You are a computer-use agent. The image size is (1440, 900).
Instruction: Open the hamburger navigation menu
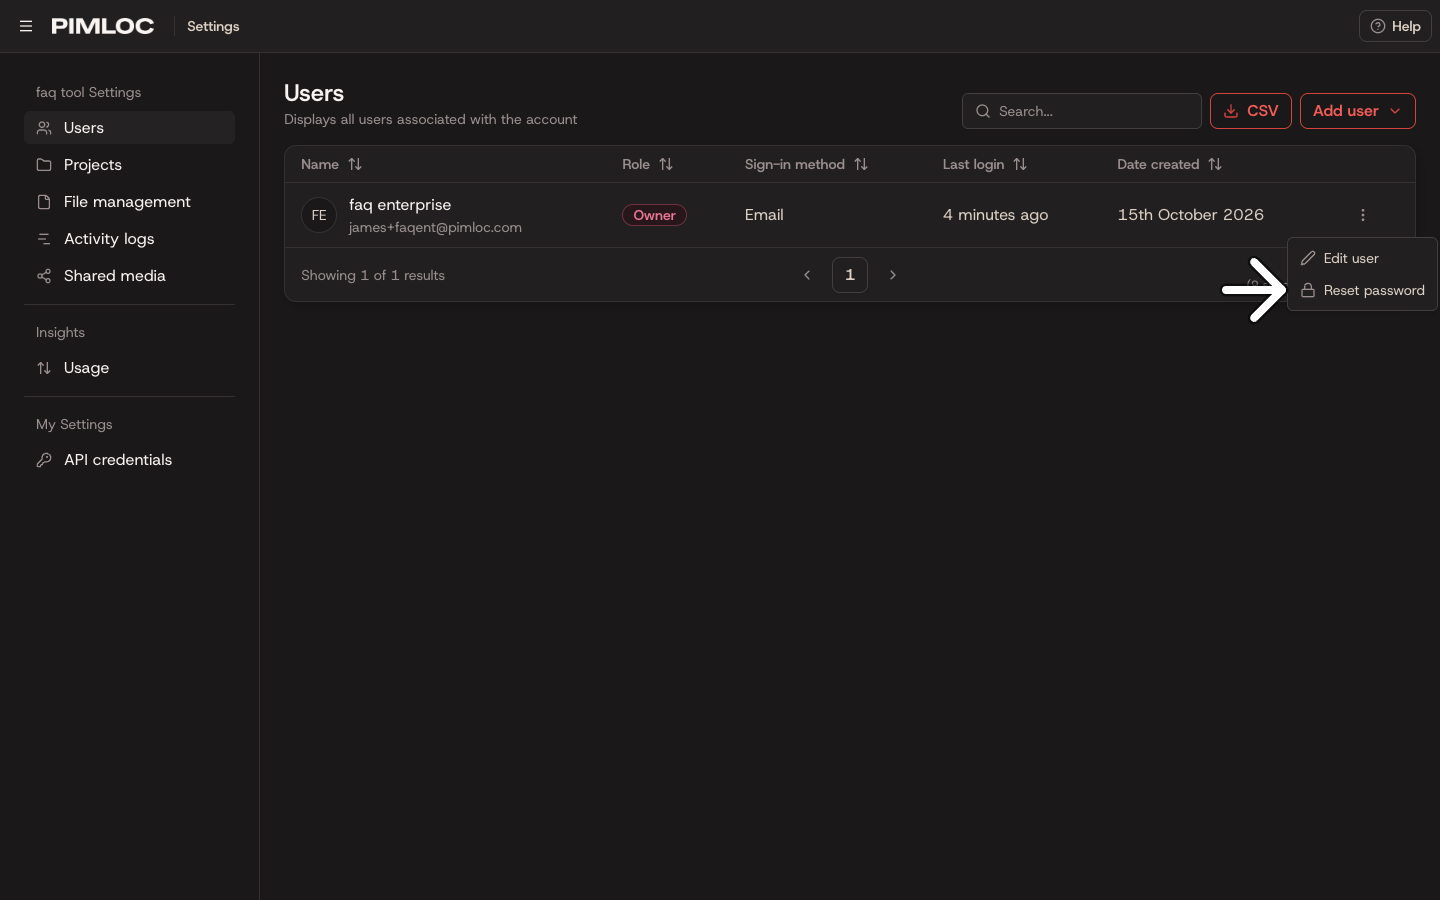(x=26, y=26)
